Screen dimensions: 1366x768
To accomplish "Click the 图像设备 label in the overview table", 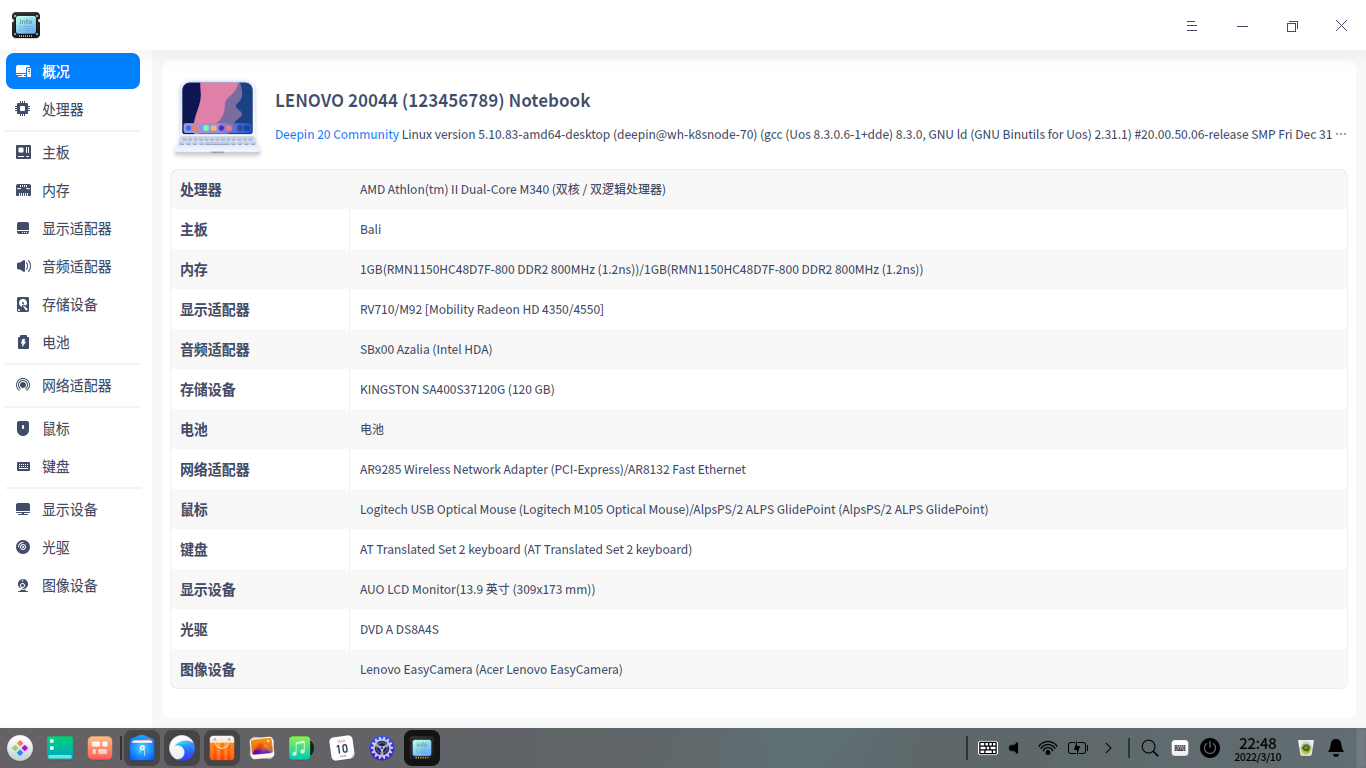I will tap(208, 669).
